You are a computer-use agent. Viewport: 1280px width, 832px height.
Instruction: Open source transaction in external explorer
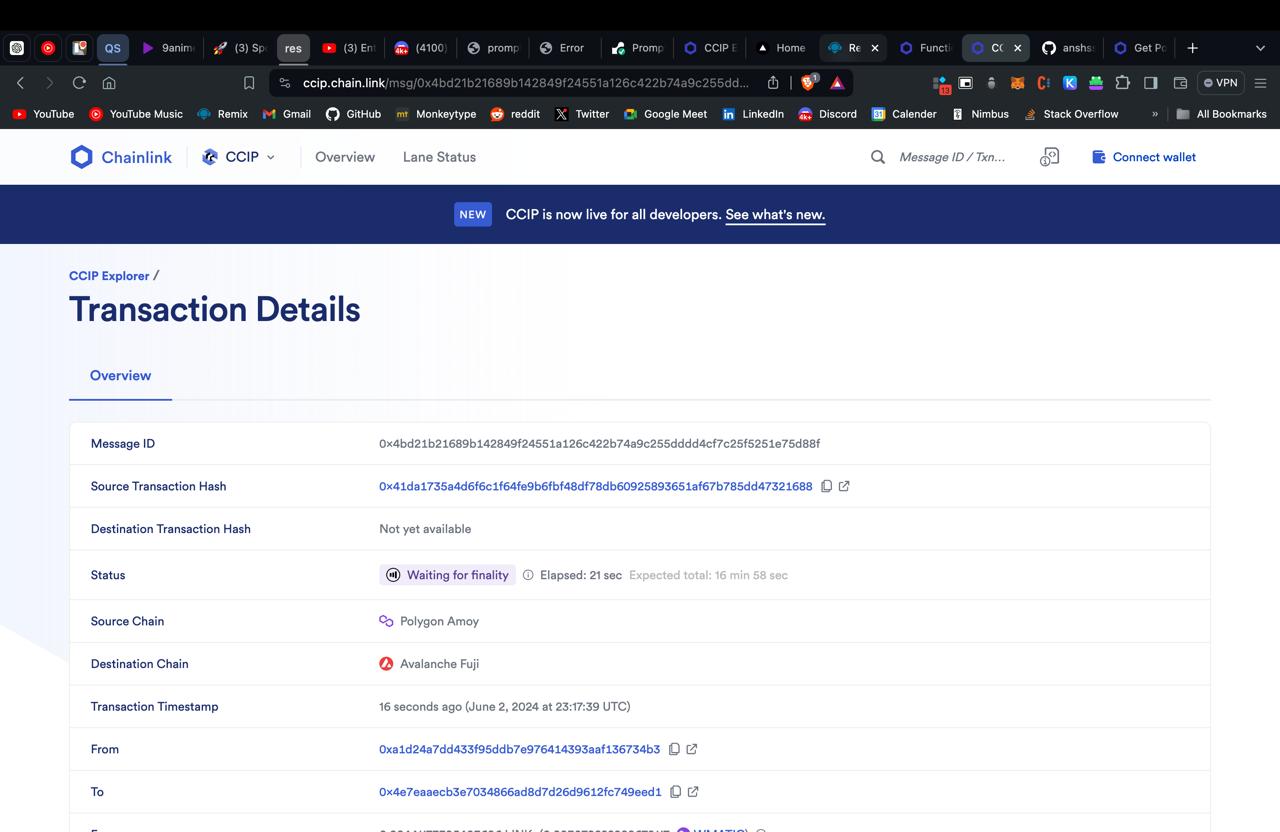(x=844, y=486)
